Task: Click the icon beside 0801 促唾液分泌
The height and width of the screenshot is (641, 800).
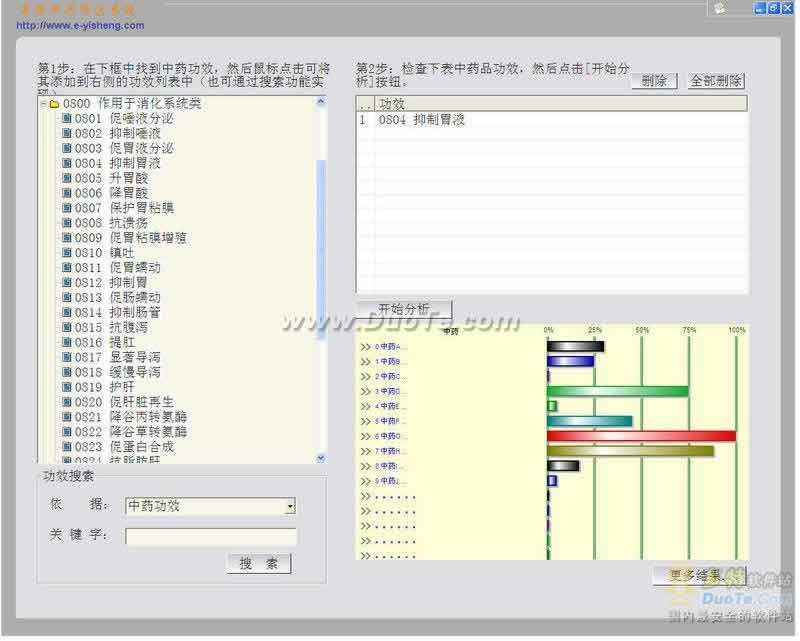Action: tap(66, 119)
